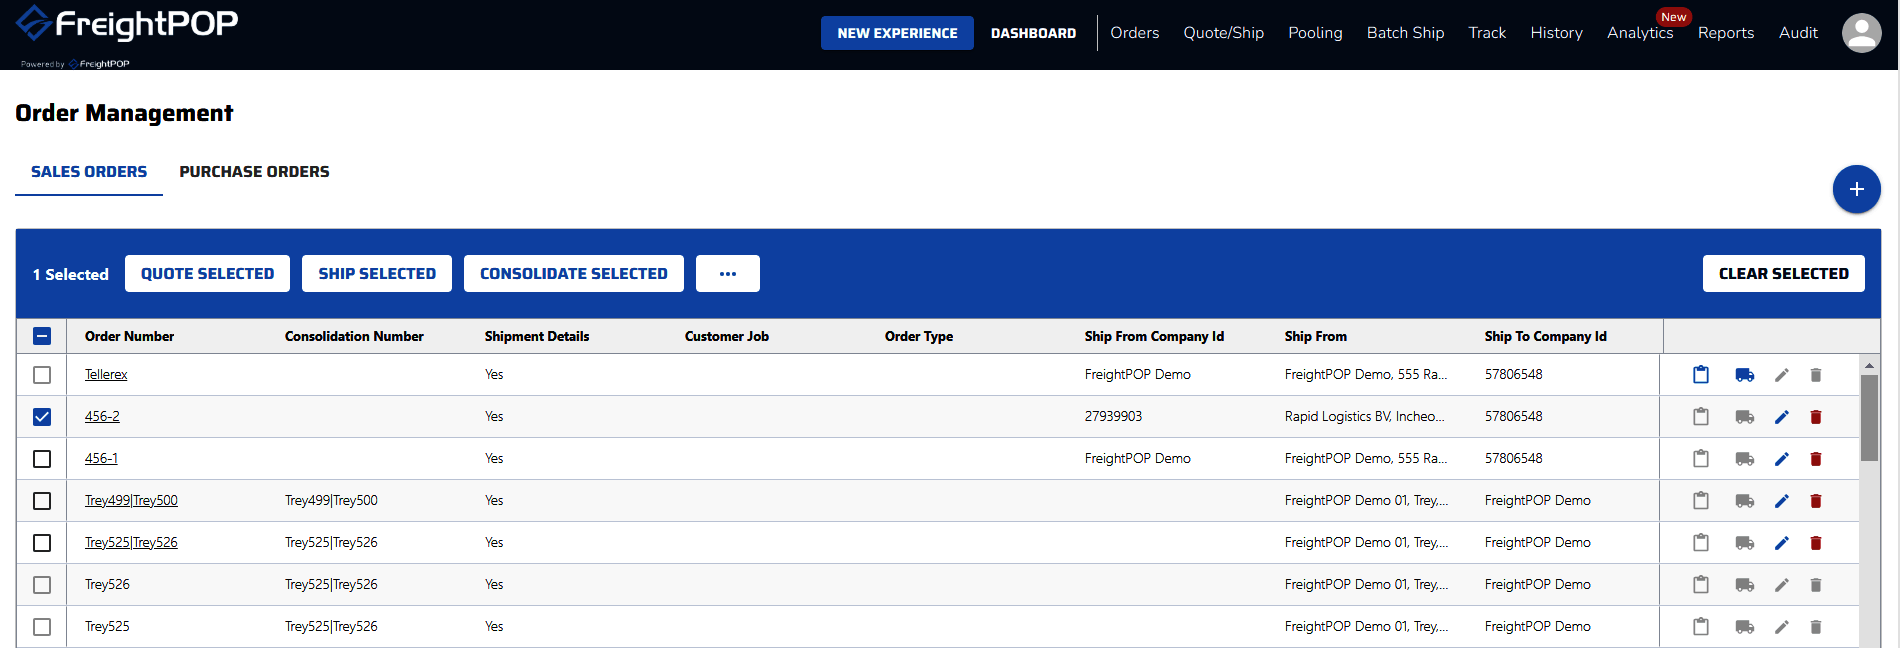The width and height of the screenshot is (1900, 648).
Task: Click the table's vertical scrollbar thumb
Action: [x=1869, y=418]
